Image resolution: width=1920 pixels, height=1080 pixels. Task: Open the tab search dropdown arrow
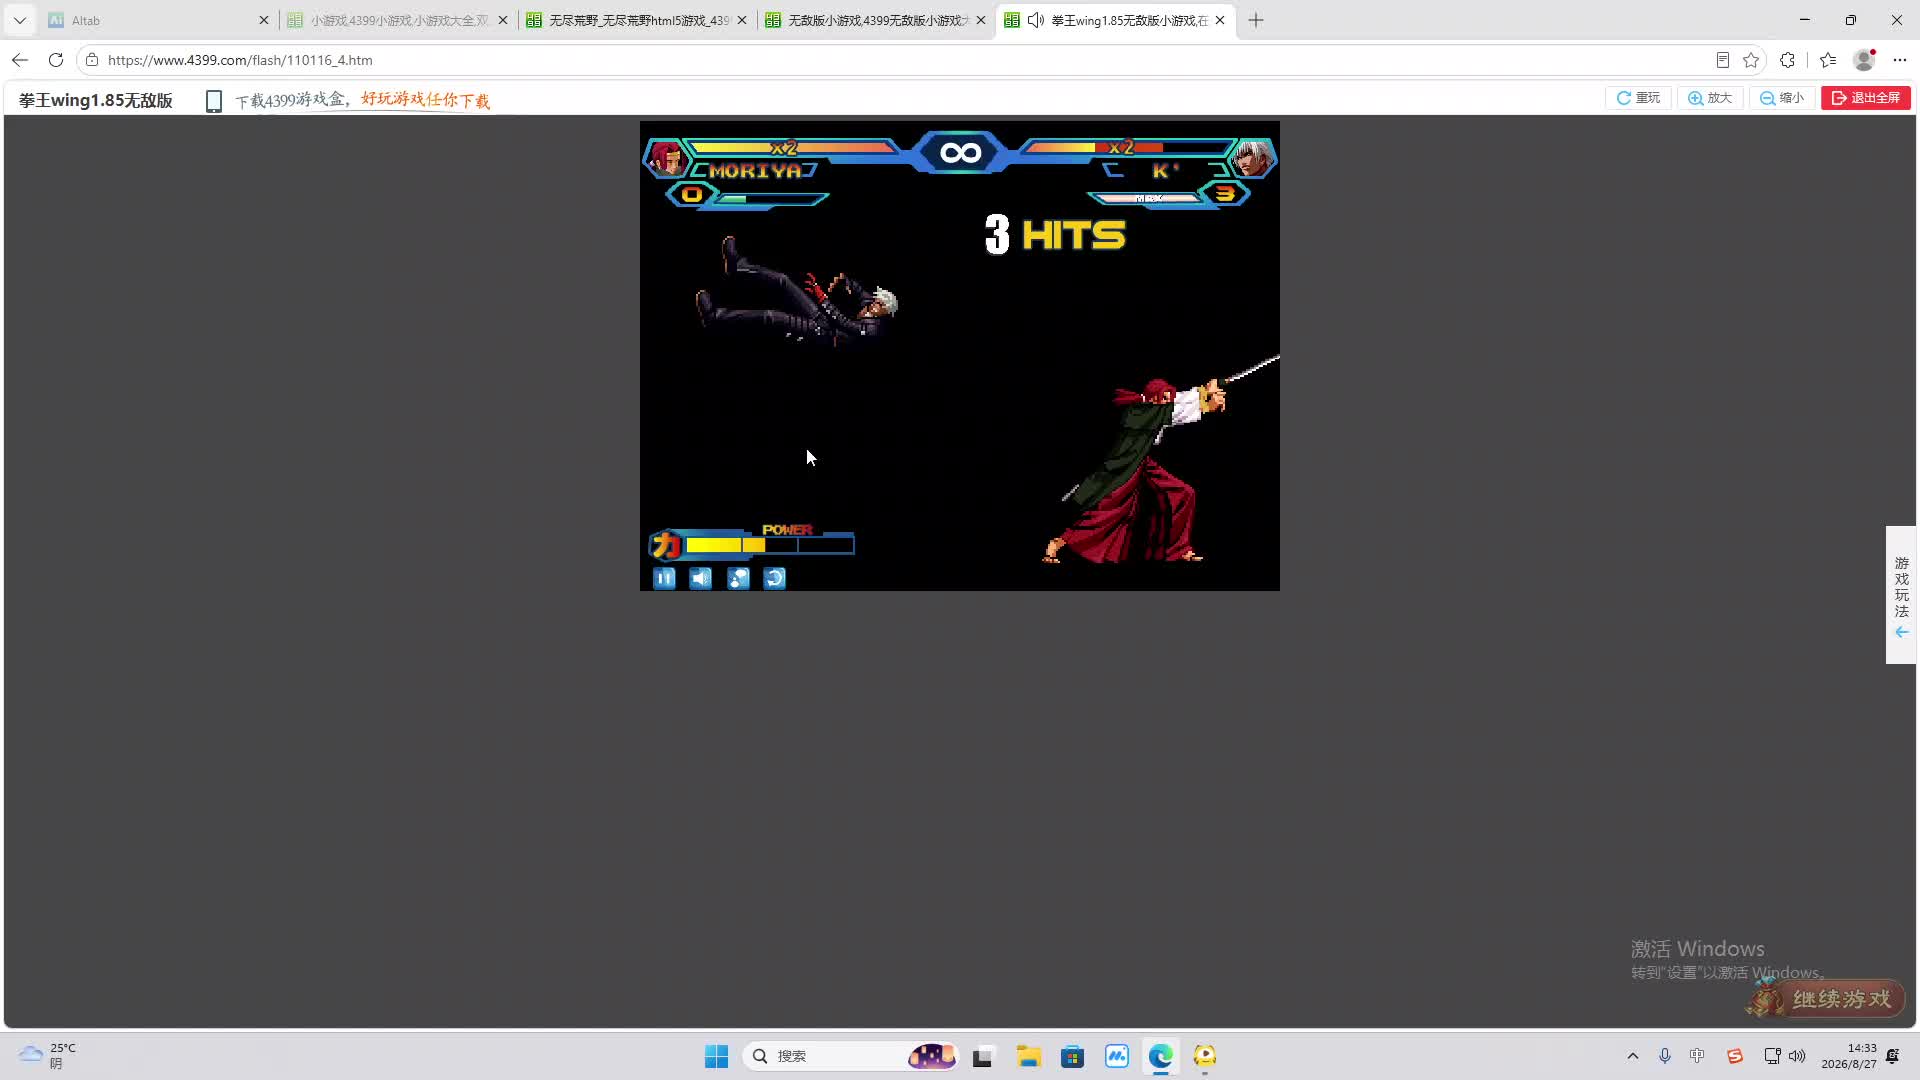tap(20, 20)
